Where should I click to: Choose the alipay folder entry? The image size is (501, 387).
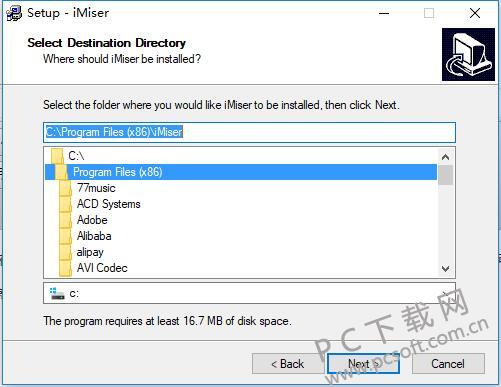[x=90, y=252]
